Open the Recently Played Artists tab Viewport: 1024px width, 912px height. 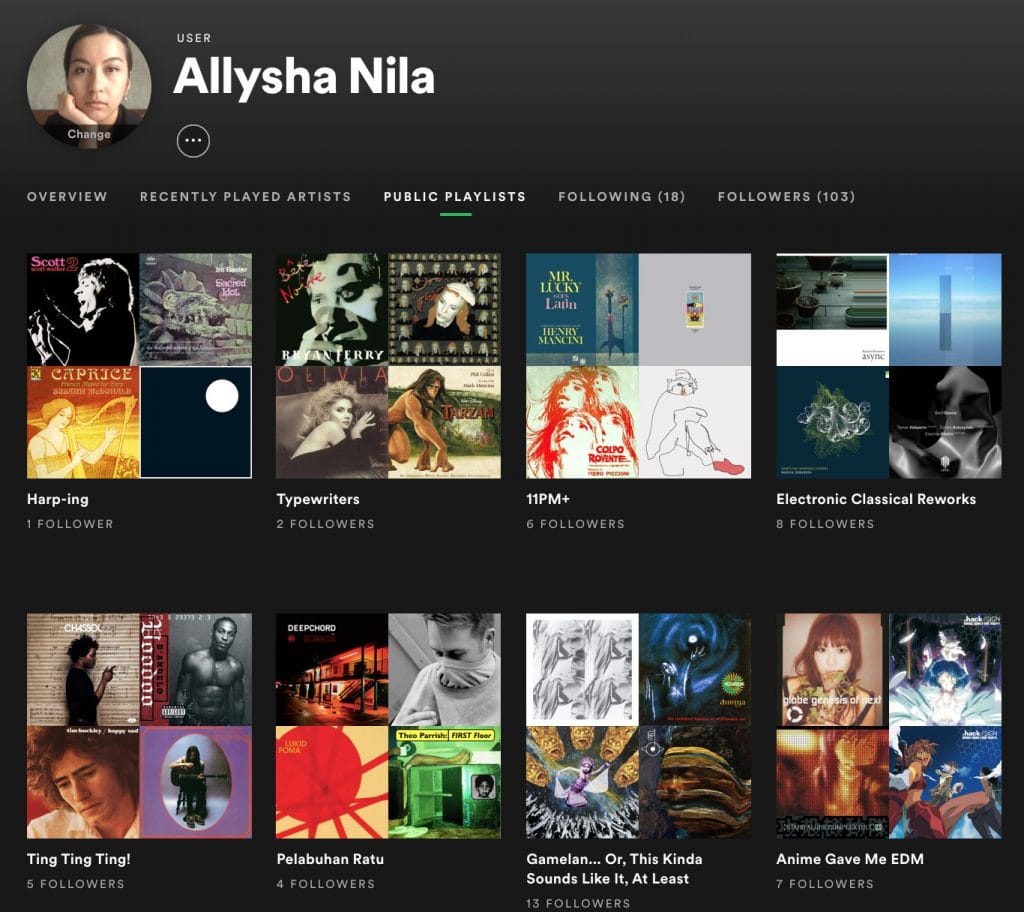pyautogui.click(x=246, y=197)
